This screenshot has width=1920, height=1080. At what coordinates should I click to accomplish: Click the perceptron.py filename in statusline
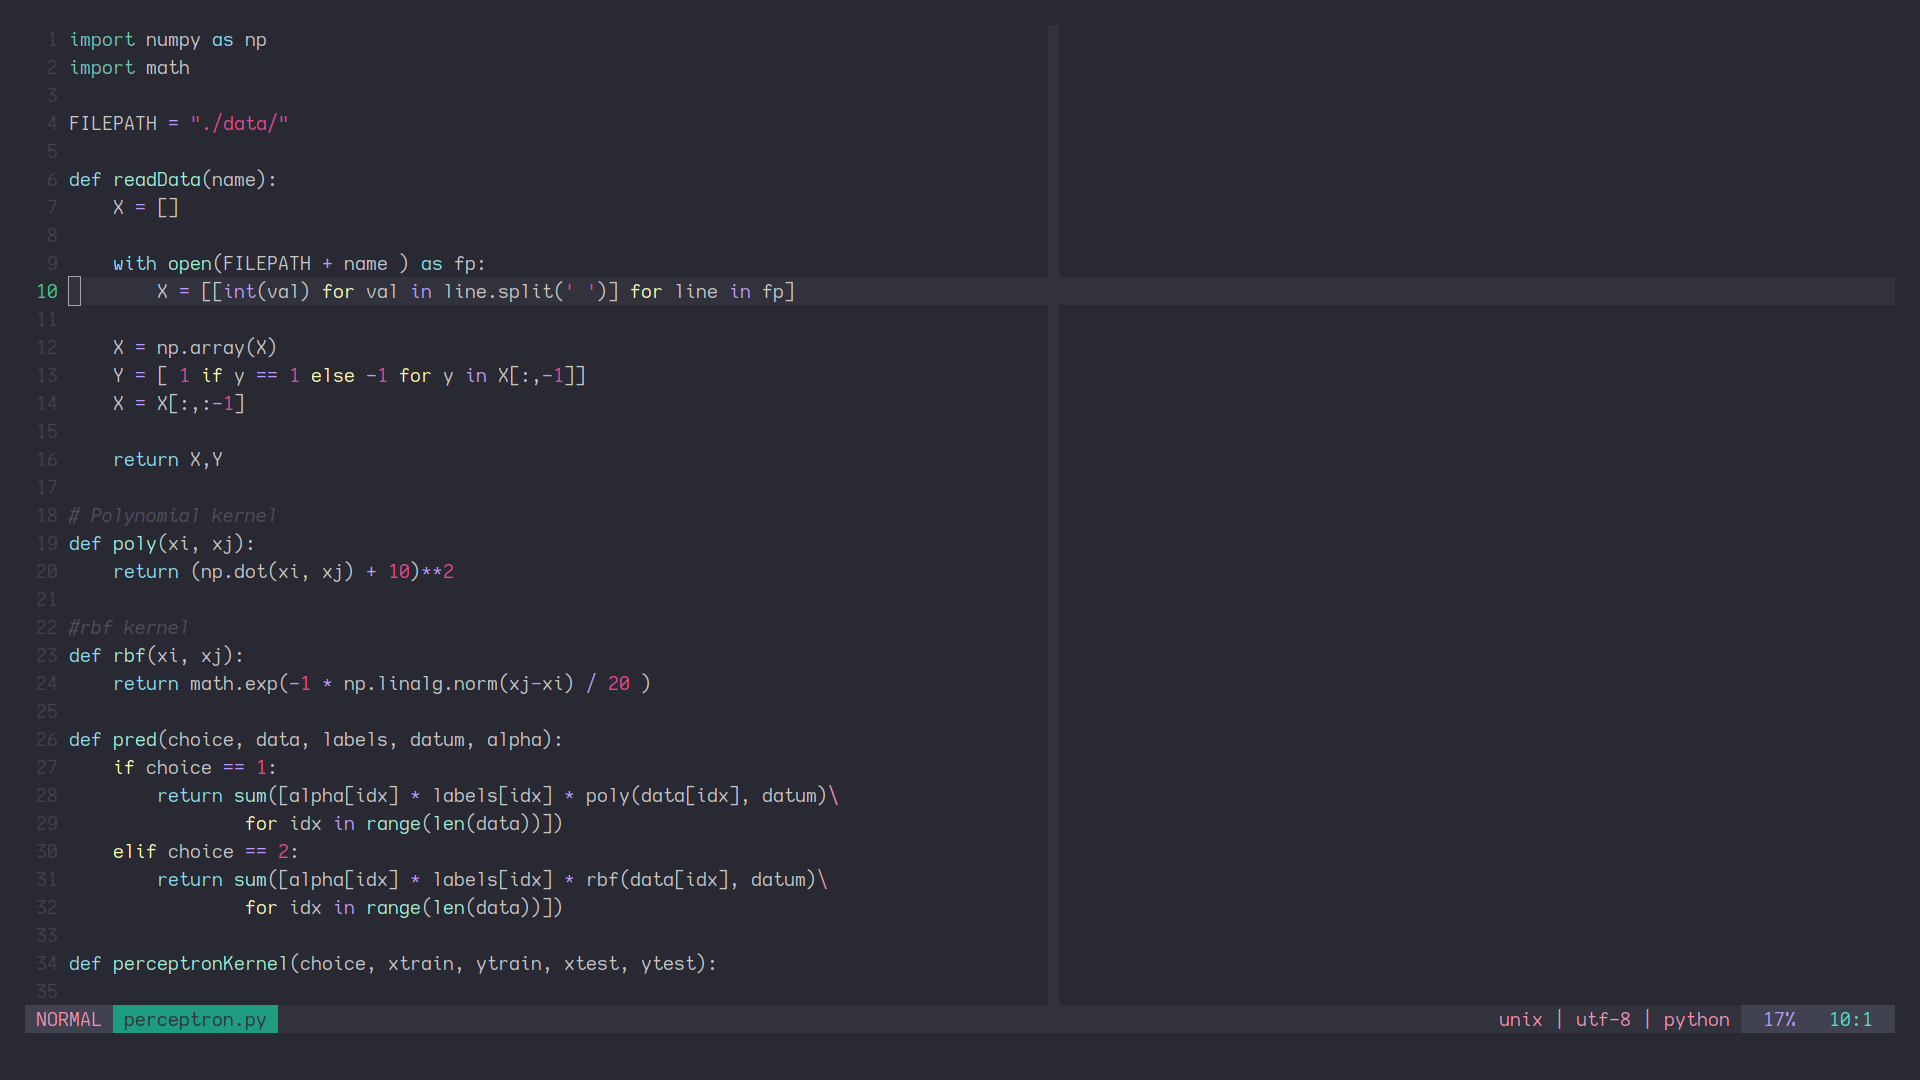(195, 1019)
